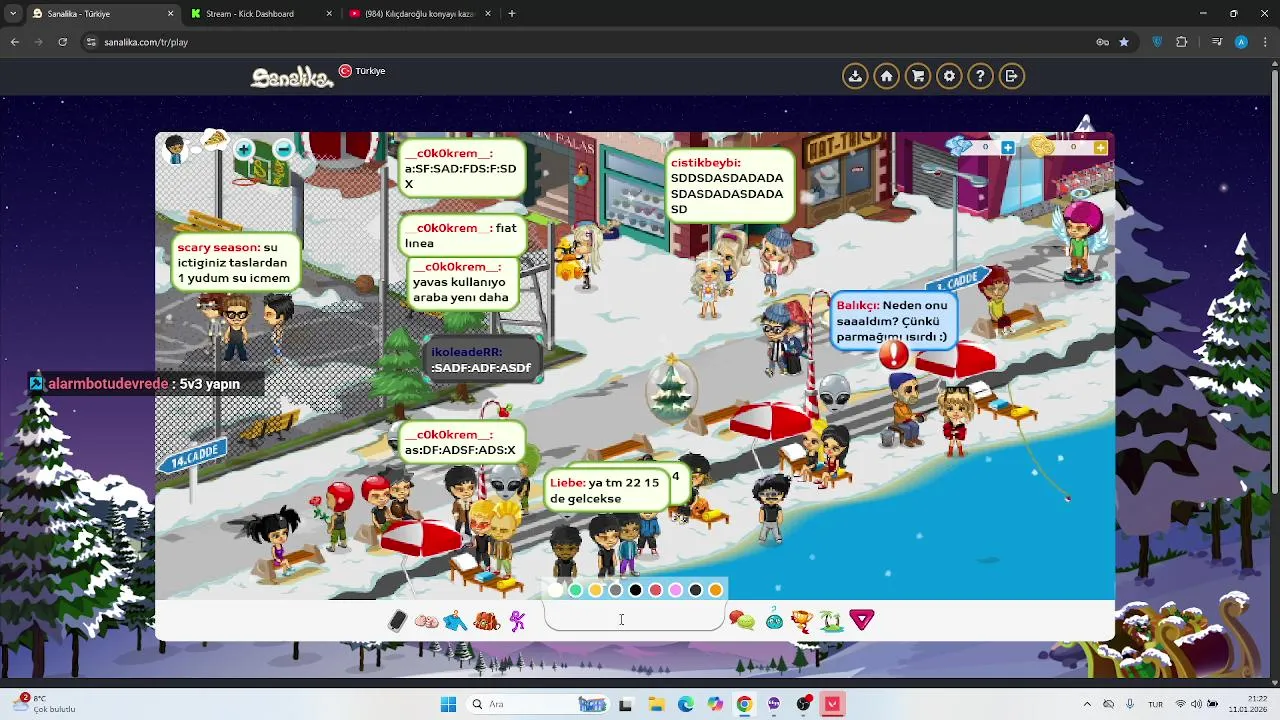Bookmark this page with star icon
The height and width of the screenshot is (720, 1280).
(1124, 42)
